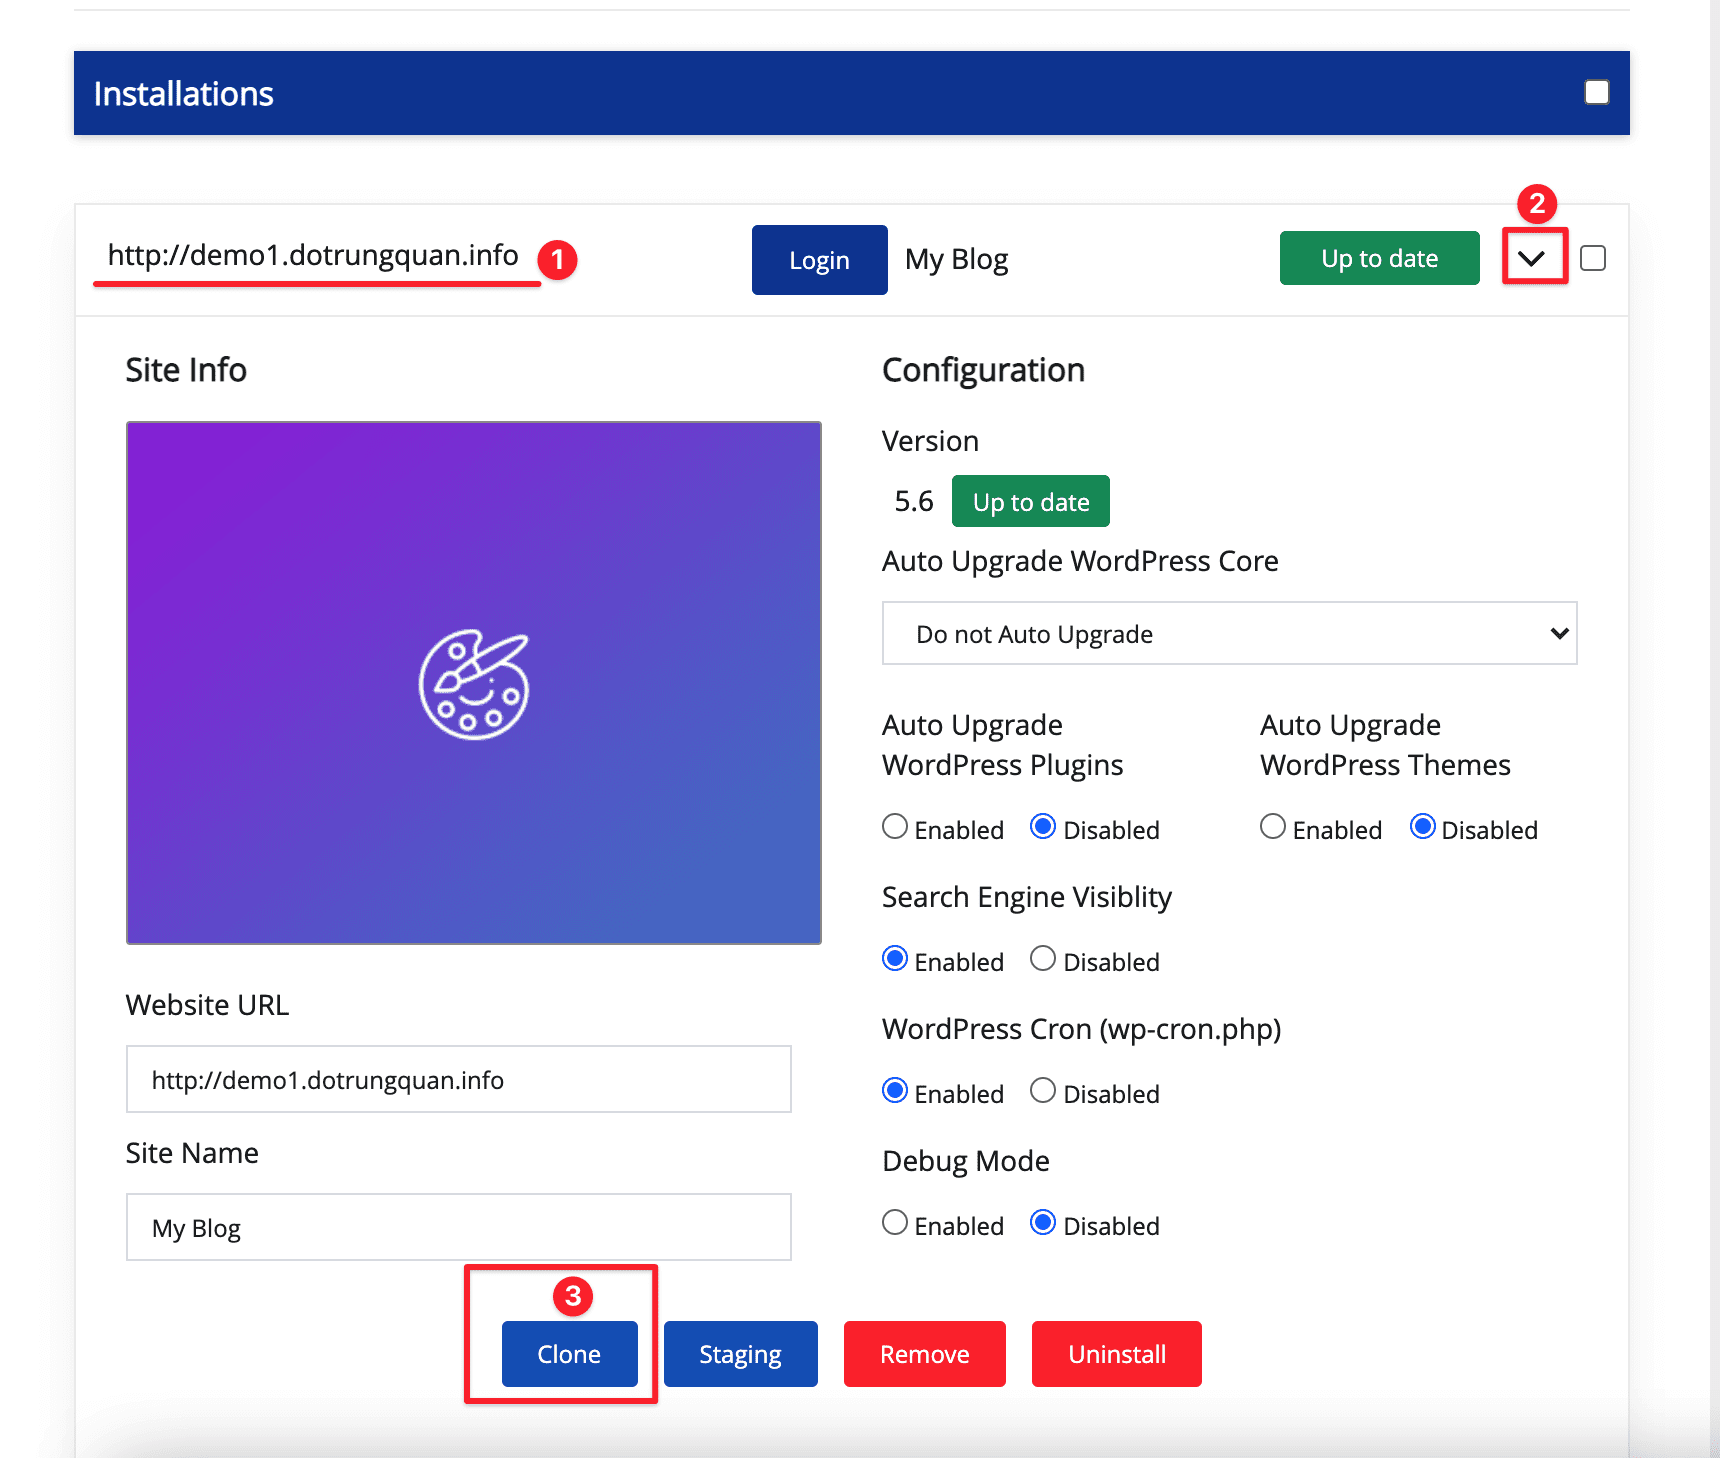This screenshot has width=1720, height=1458.
Task: Select the demo1 installation checkbox
Action: pyautogui.click(x=1593, y=259)
